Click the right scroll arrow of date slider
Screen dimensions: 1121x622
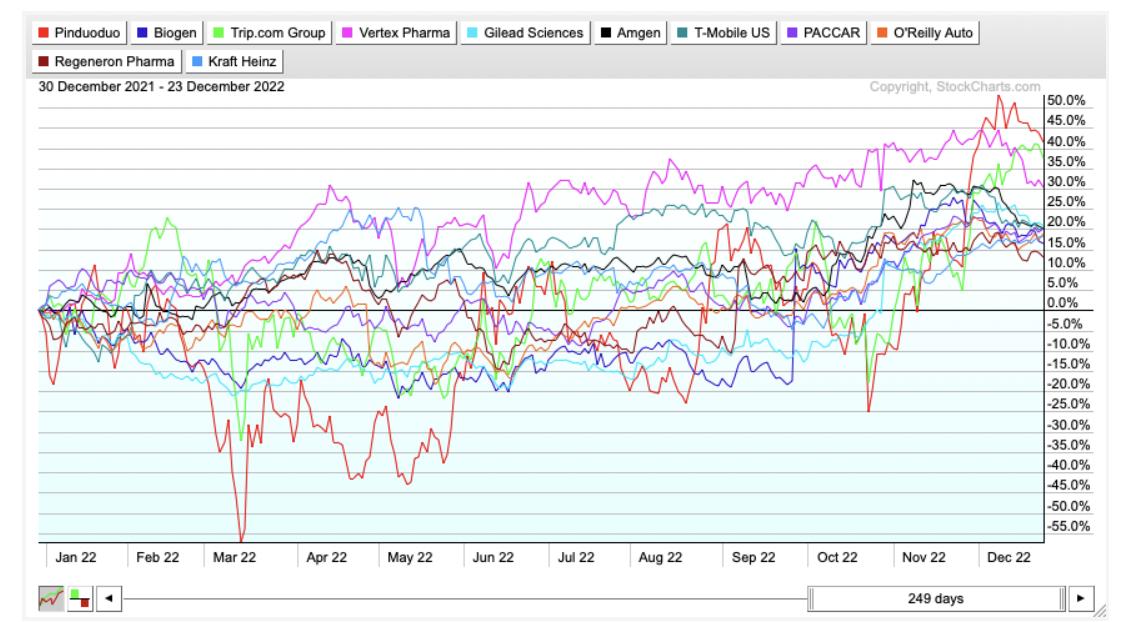[1081, 598]
